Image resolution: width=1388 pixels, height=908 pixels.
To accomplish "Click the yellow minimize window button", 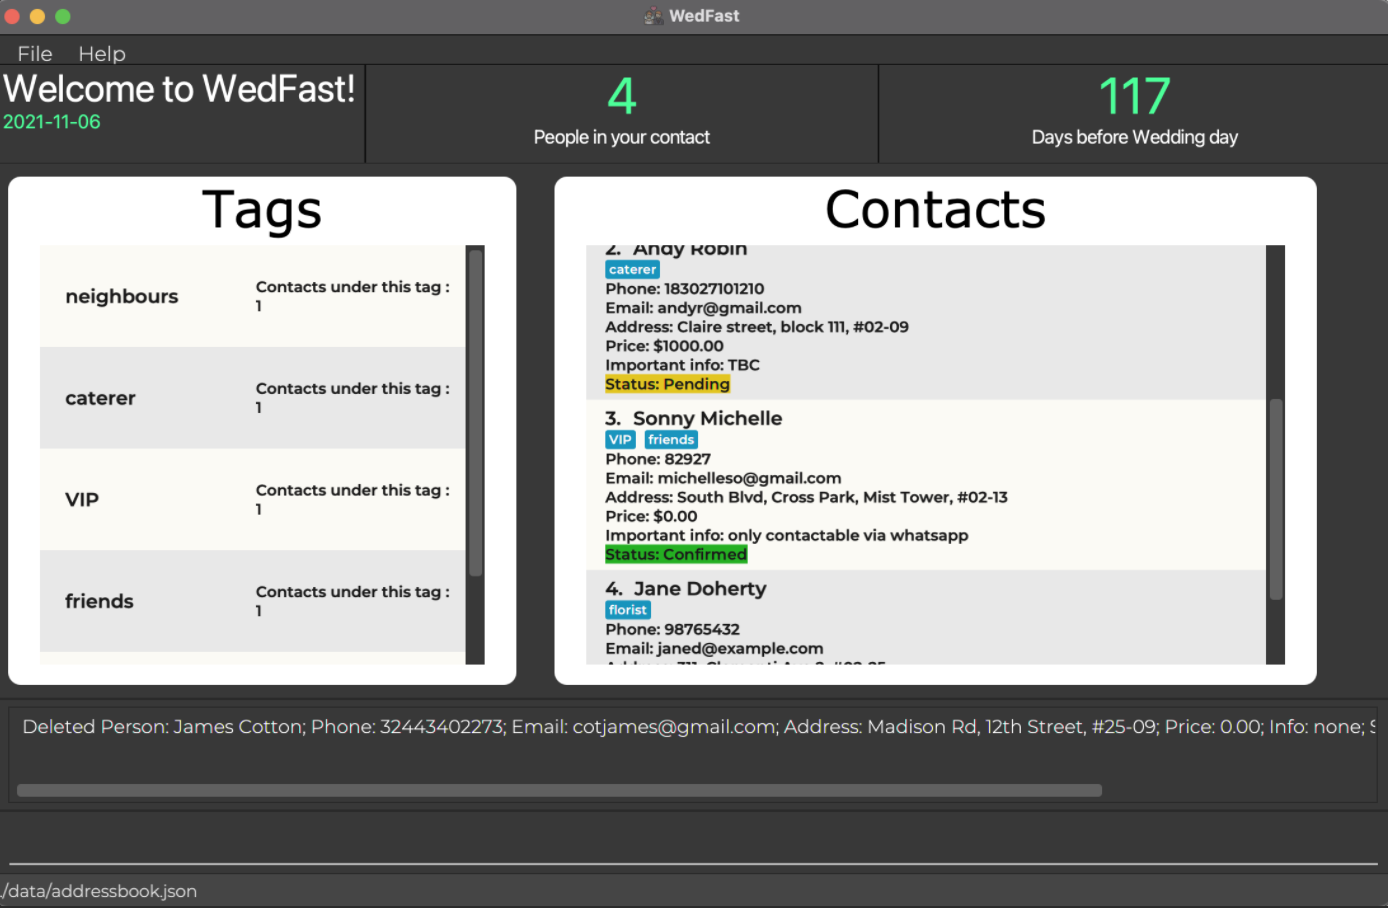I will 38,16.
